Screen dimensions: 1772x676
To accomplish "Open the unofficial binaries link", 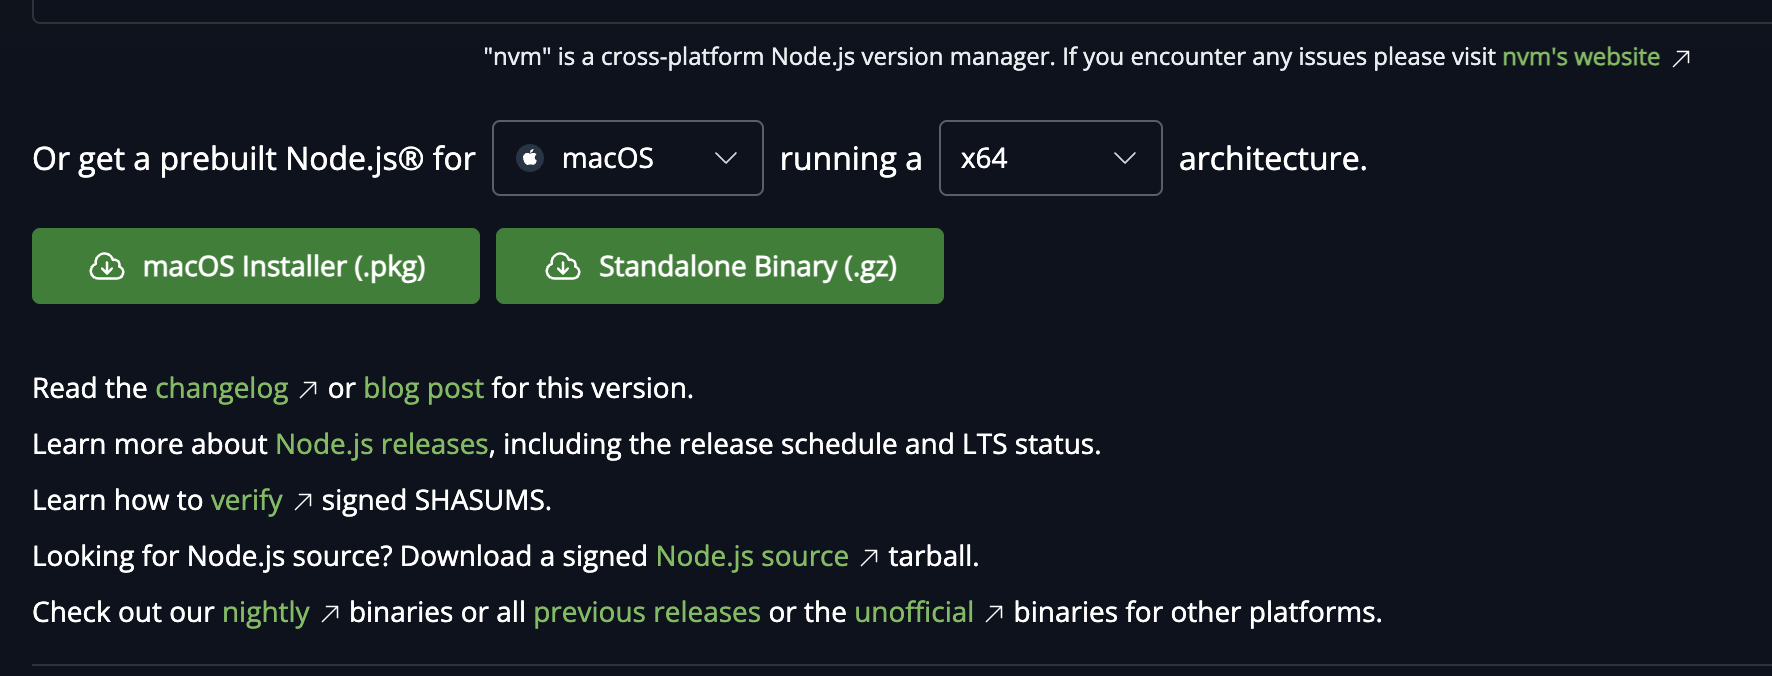I will point(914,612).
